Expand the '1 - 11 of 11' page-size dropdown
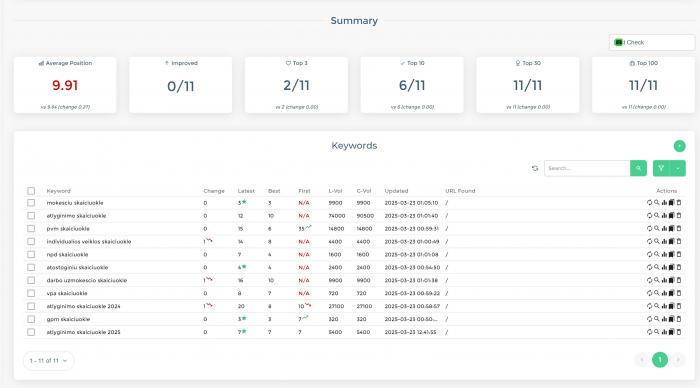 click(x=48, y=361)
